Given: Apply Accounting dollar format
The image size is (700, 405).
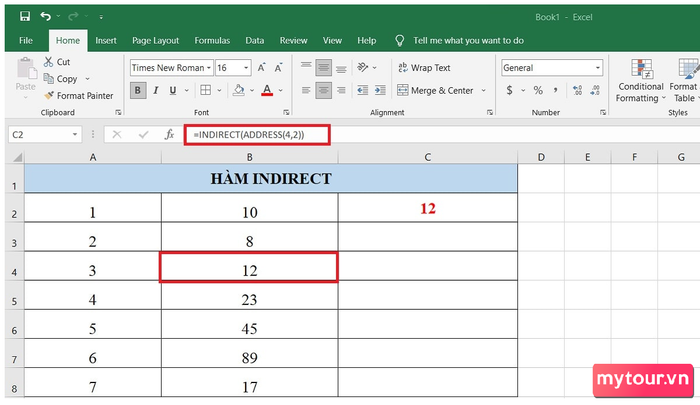Looking at the screenshot, I should click(x=509, y=91).
